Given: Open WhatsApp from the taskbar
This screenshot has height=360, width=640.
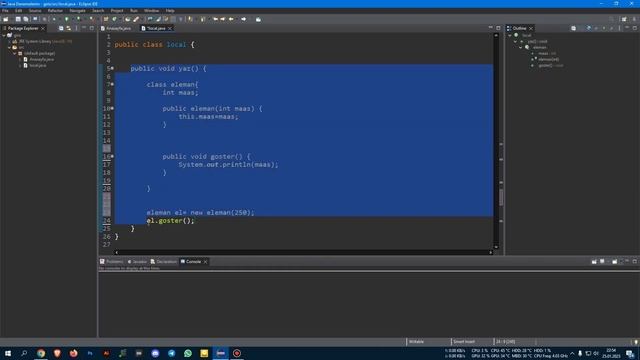Looking at the screenshot, I should 188,353.
